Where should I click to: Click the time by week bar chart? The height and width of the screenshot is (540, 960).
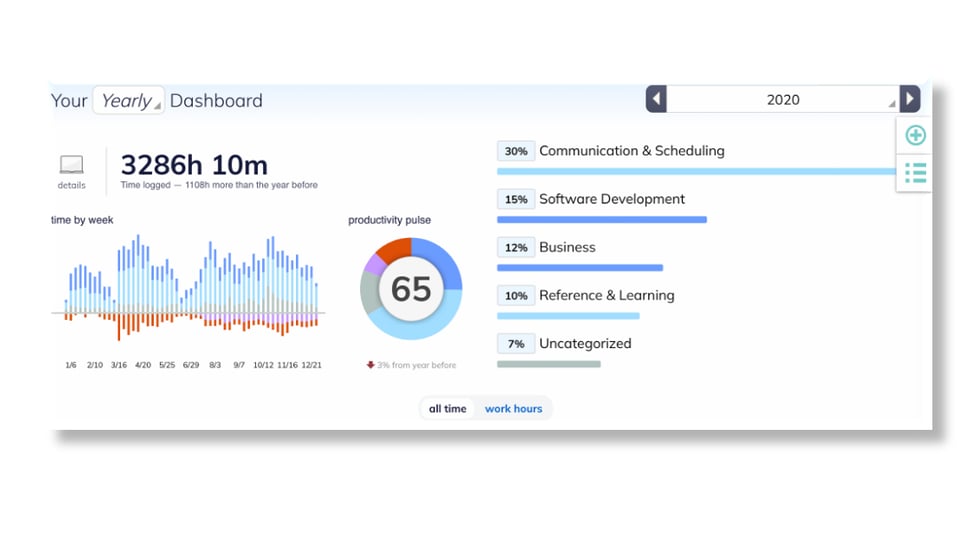190,290
